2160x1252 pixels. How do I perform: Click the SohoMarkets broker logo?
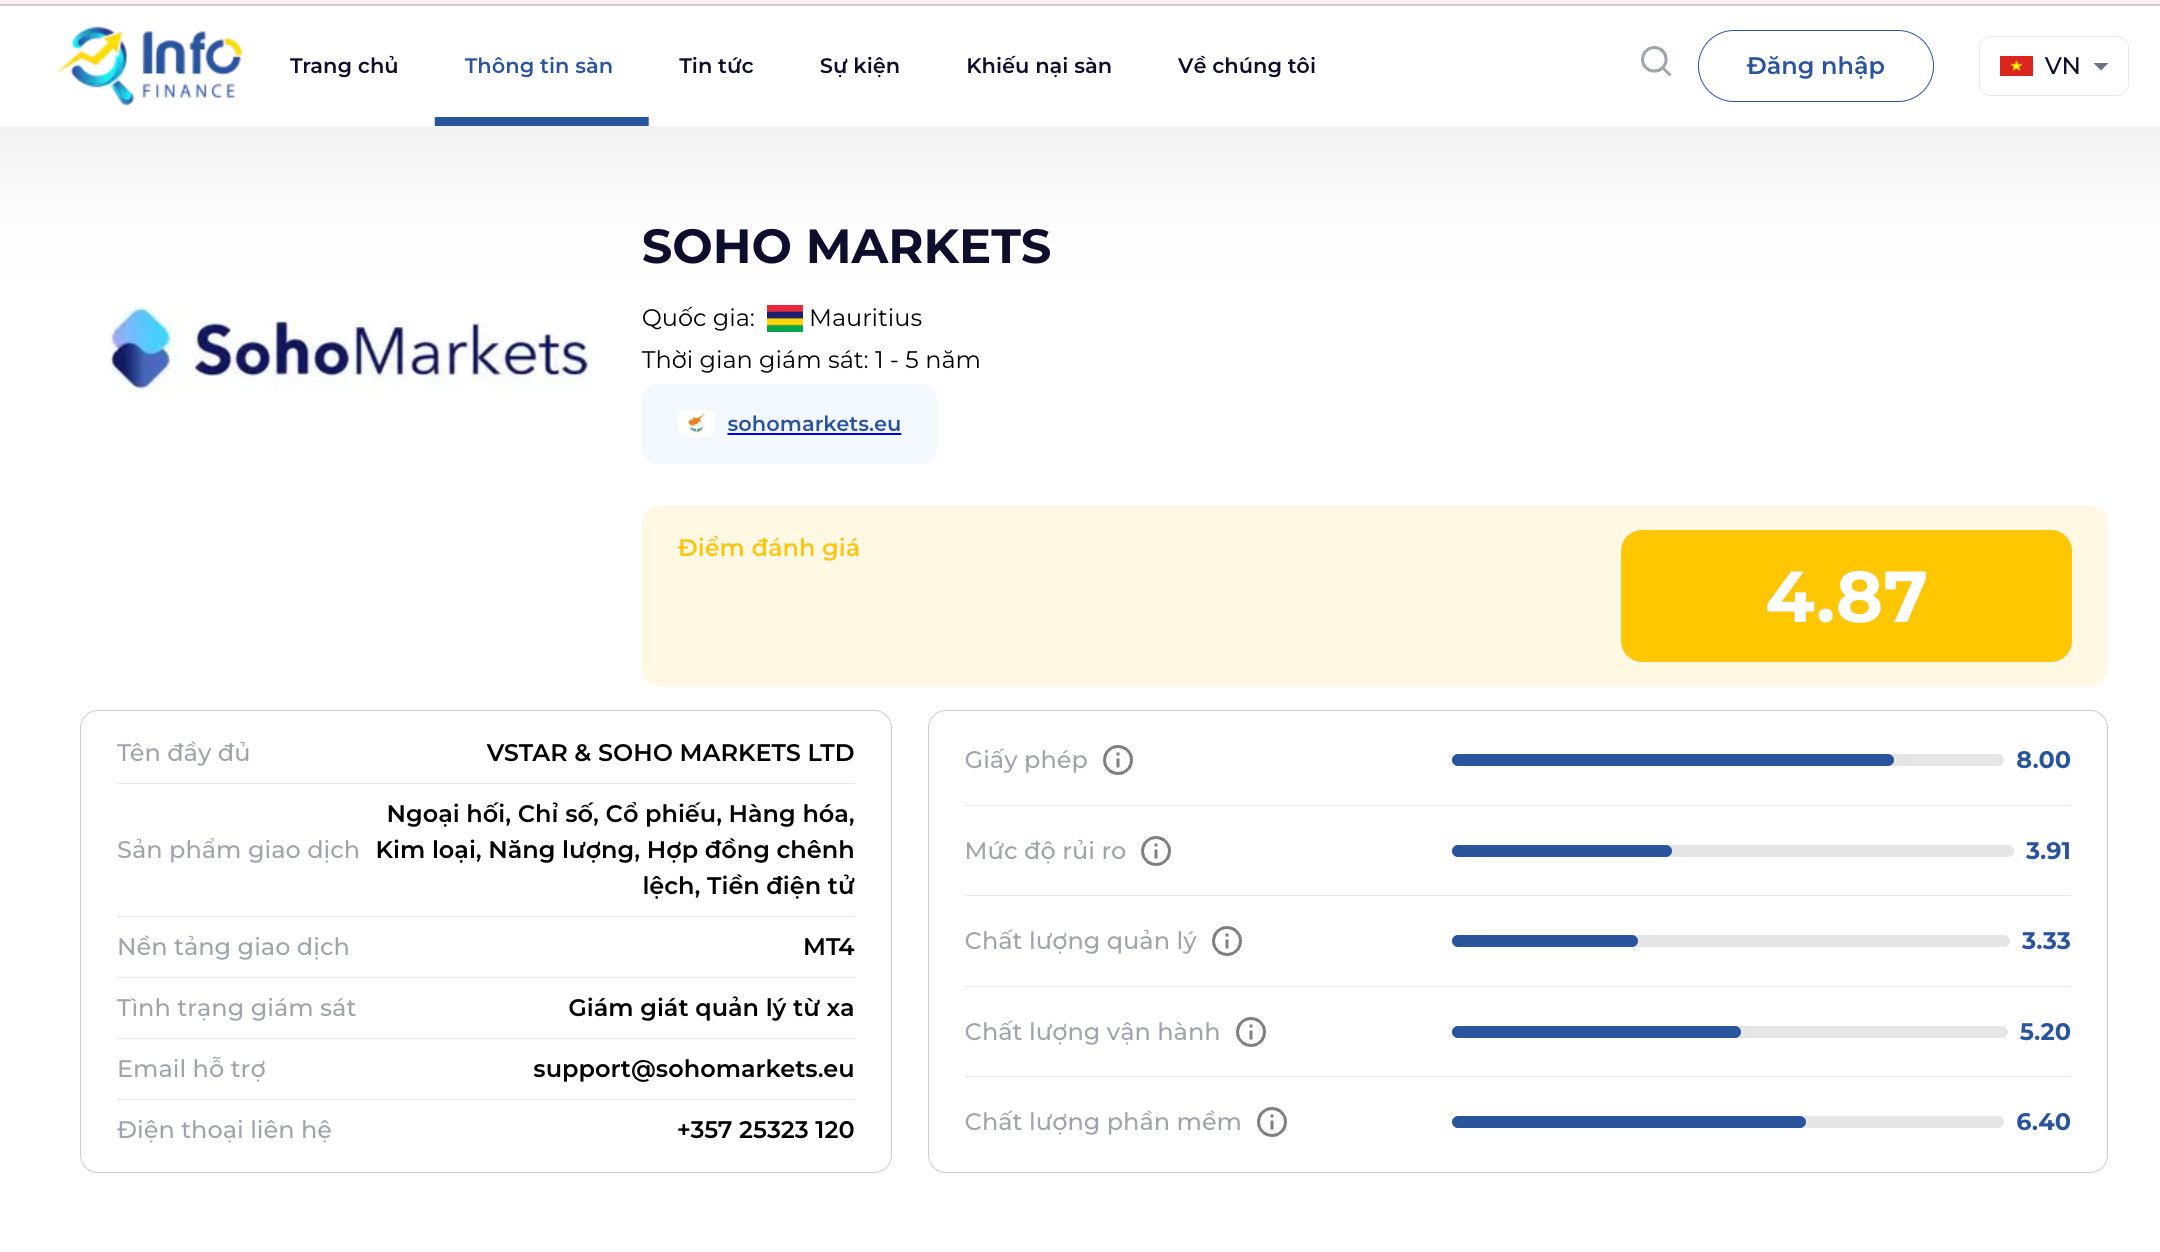348,349
